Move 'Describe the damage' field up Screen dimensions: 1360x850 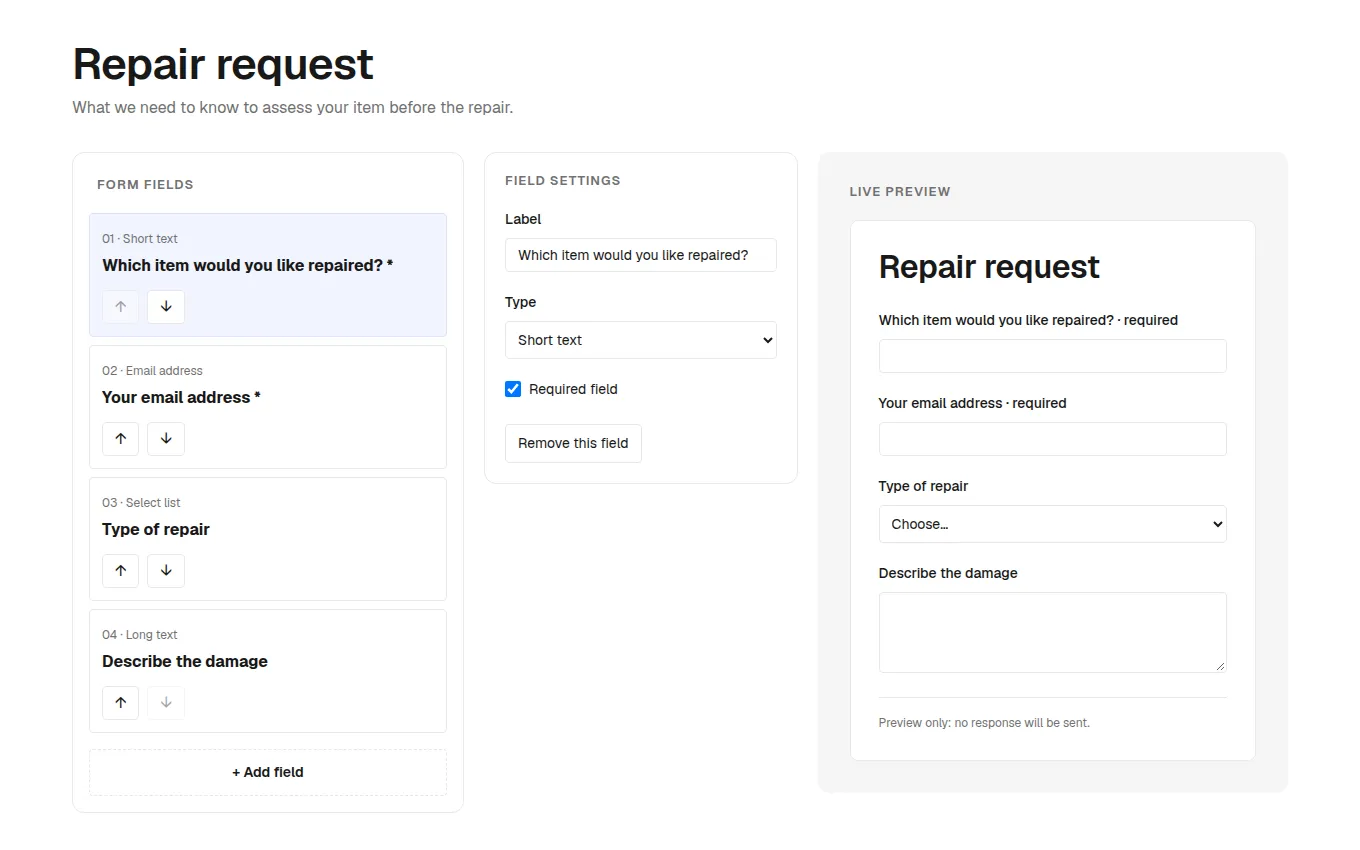pyautogui.click(x=120, y=703)
